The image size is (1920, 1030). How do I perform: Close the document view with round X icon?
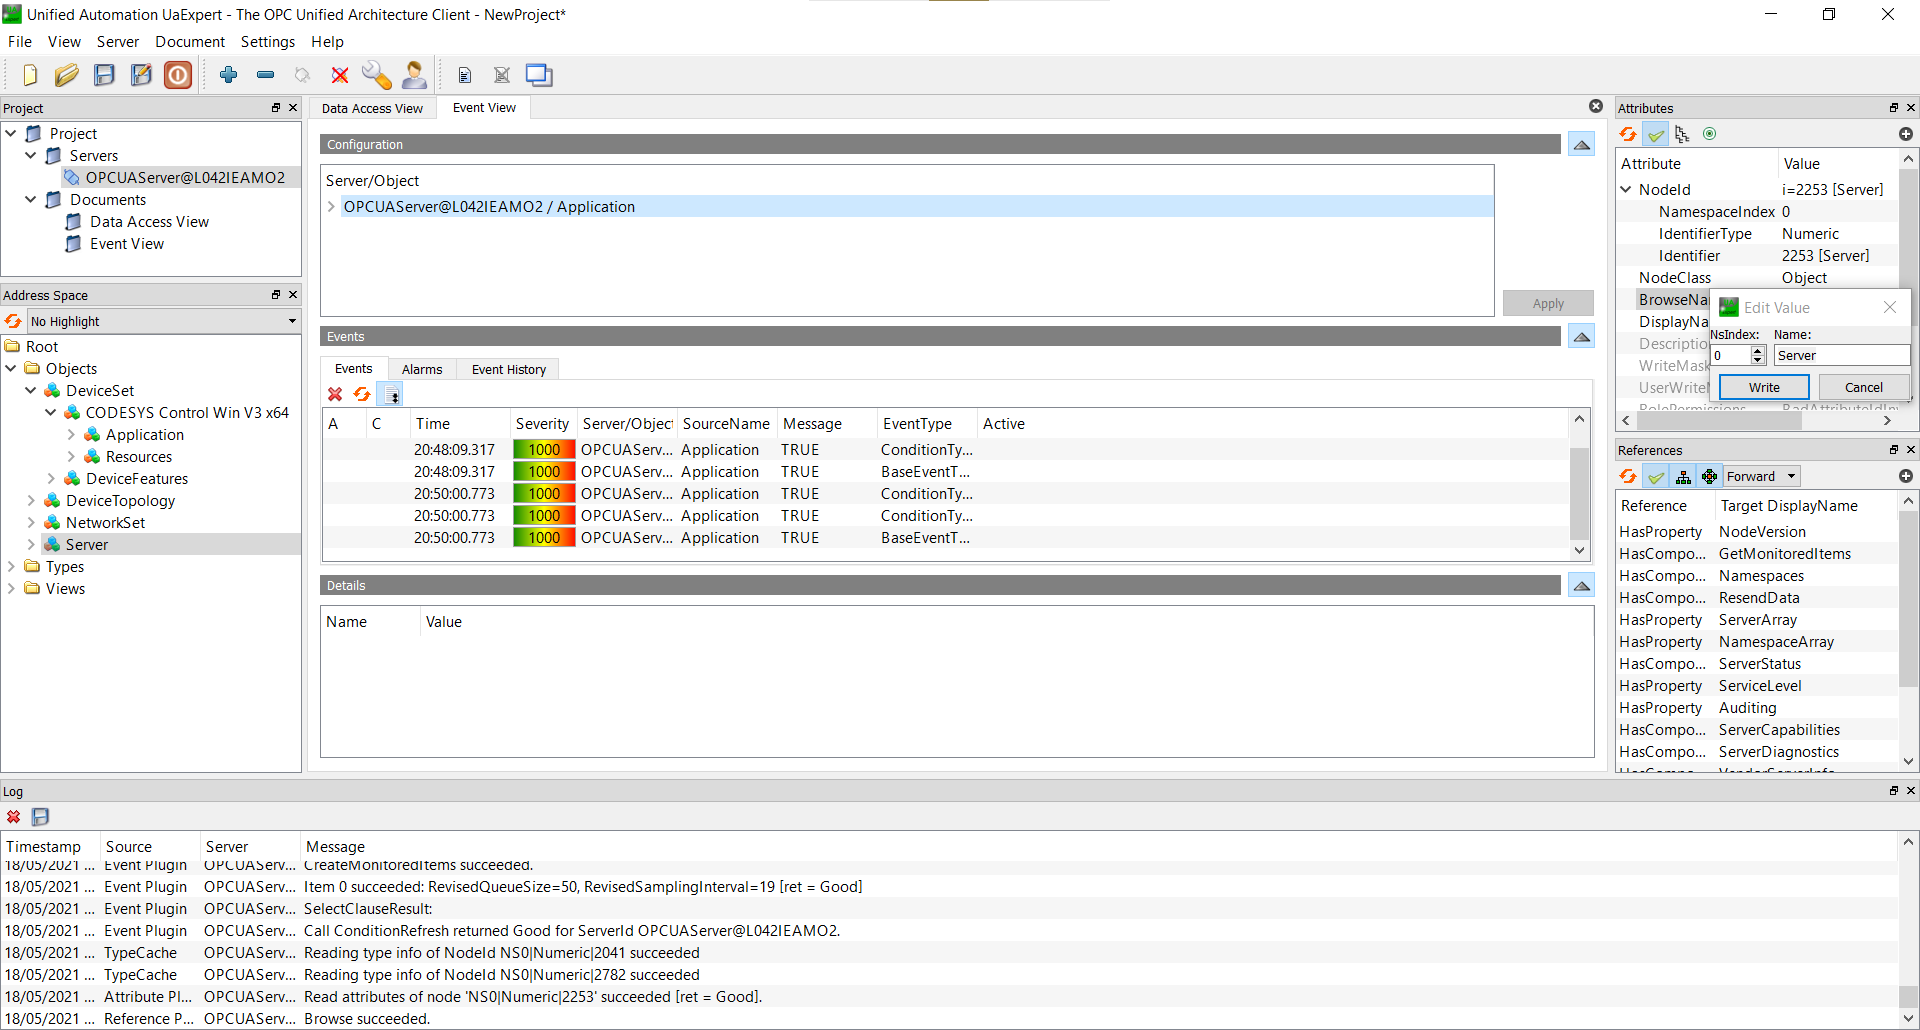(1596, 106)
